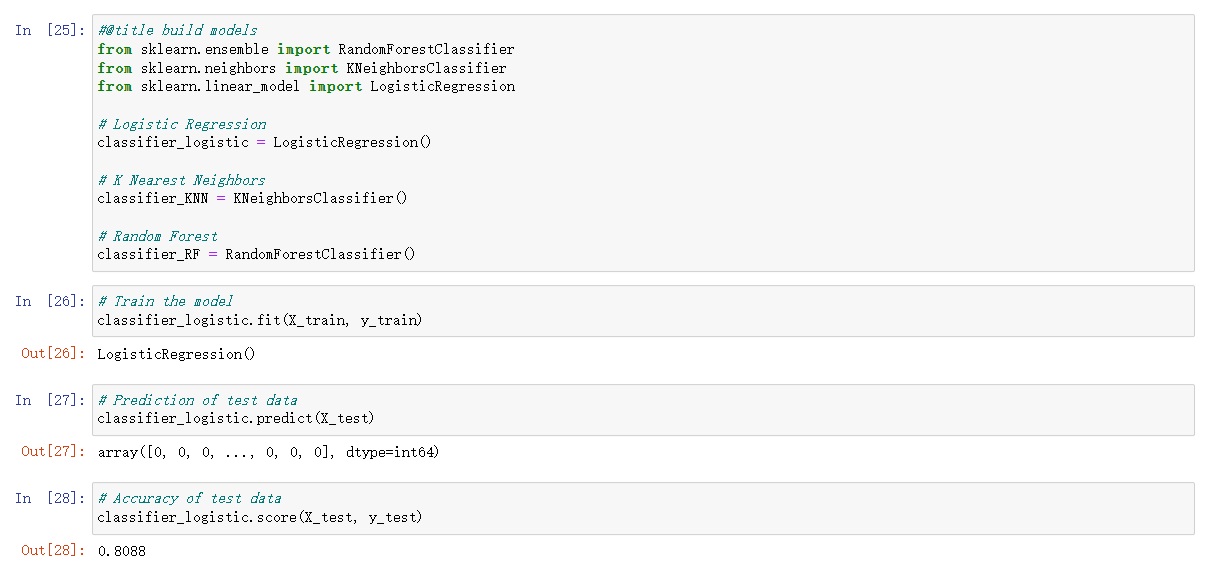
Task: Click the RandomForestClassifier import line
Action: click(306, 49)
